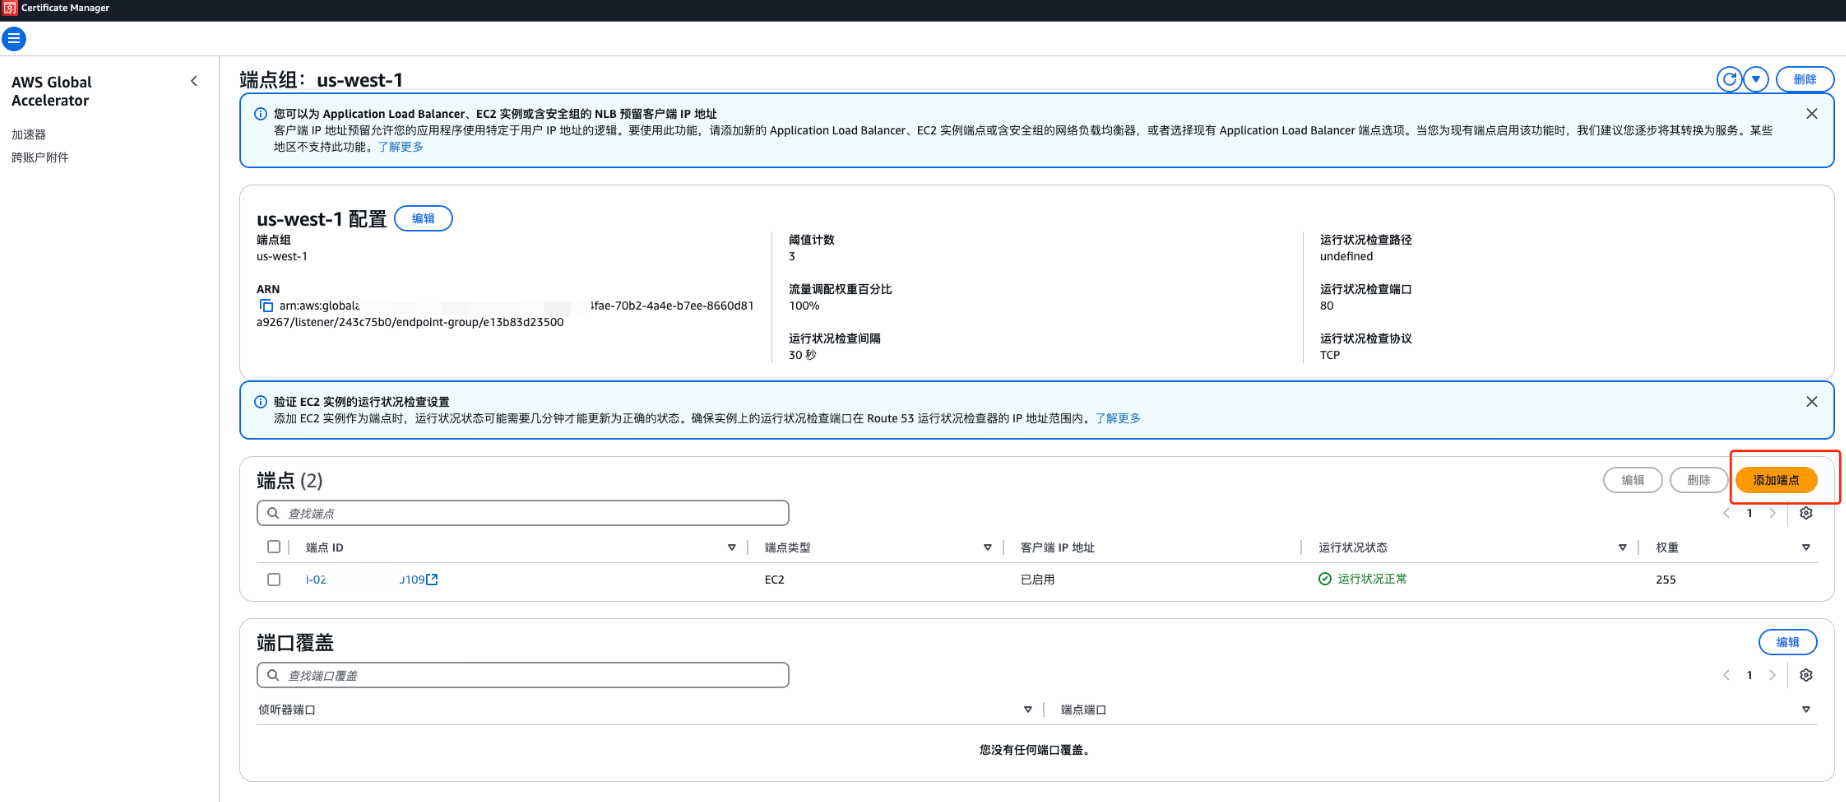Image resolution: width=1846 pixels, height=802 pixels.
Task: Click the 运行状况正常 status check icon
Action: click(x=1325, y=579)
